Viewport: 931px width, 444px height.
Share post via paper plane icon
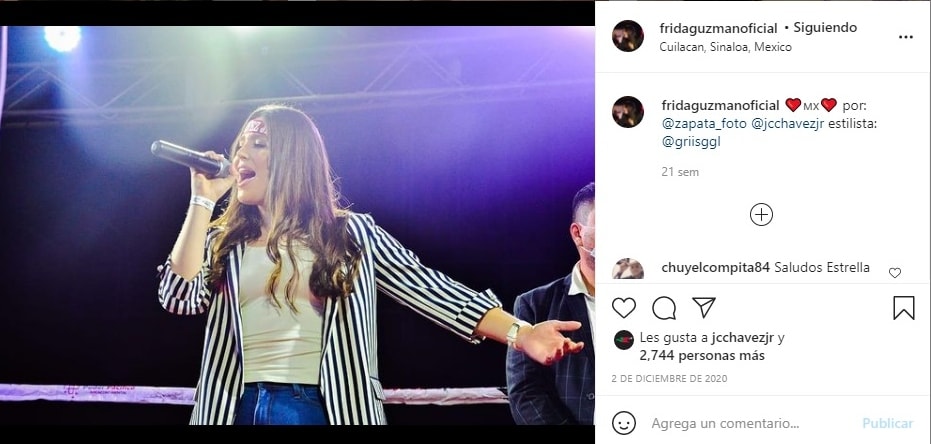[x=704, y=308]
